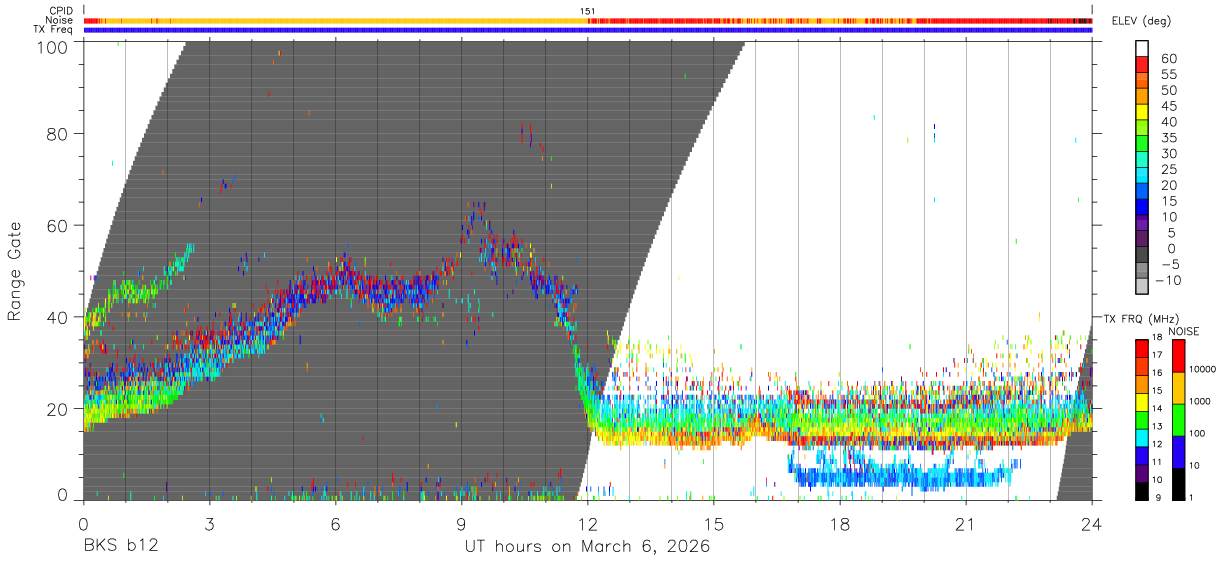Click the blue TX Freq bar at top

[588, 30]
